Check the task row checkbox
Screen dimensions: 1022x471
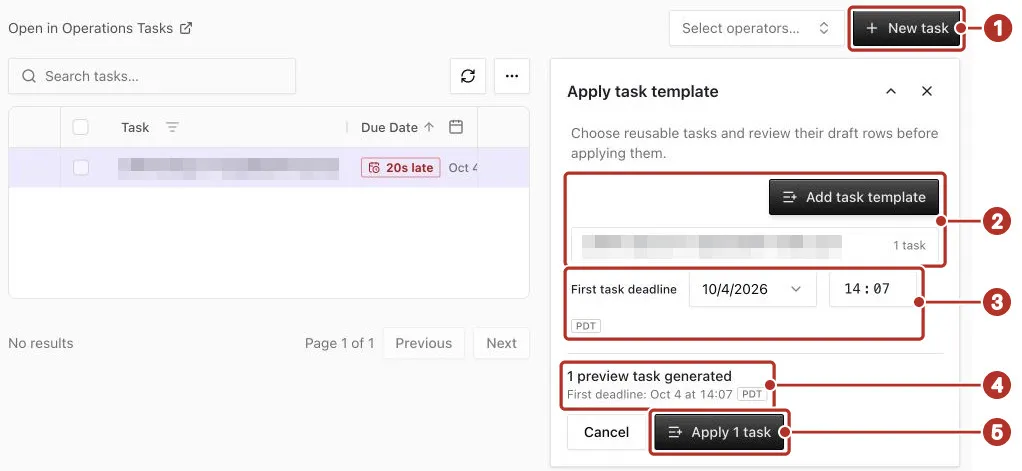pyautogui.click(x=81, y=167)
